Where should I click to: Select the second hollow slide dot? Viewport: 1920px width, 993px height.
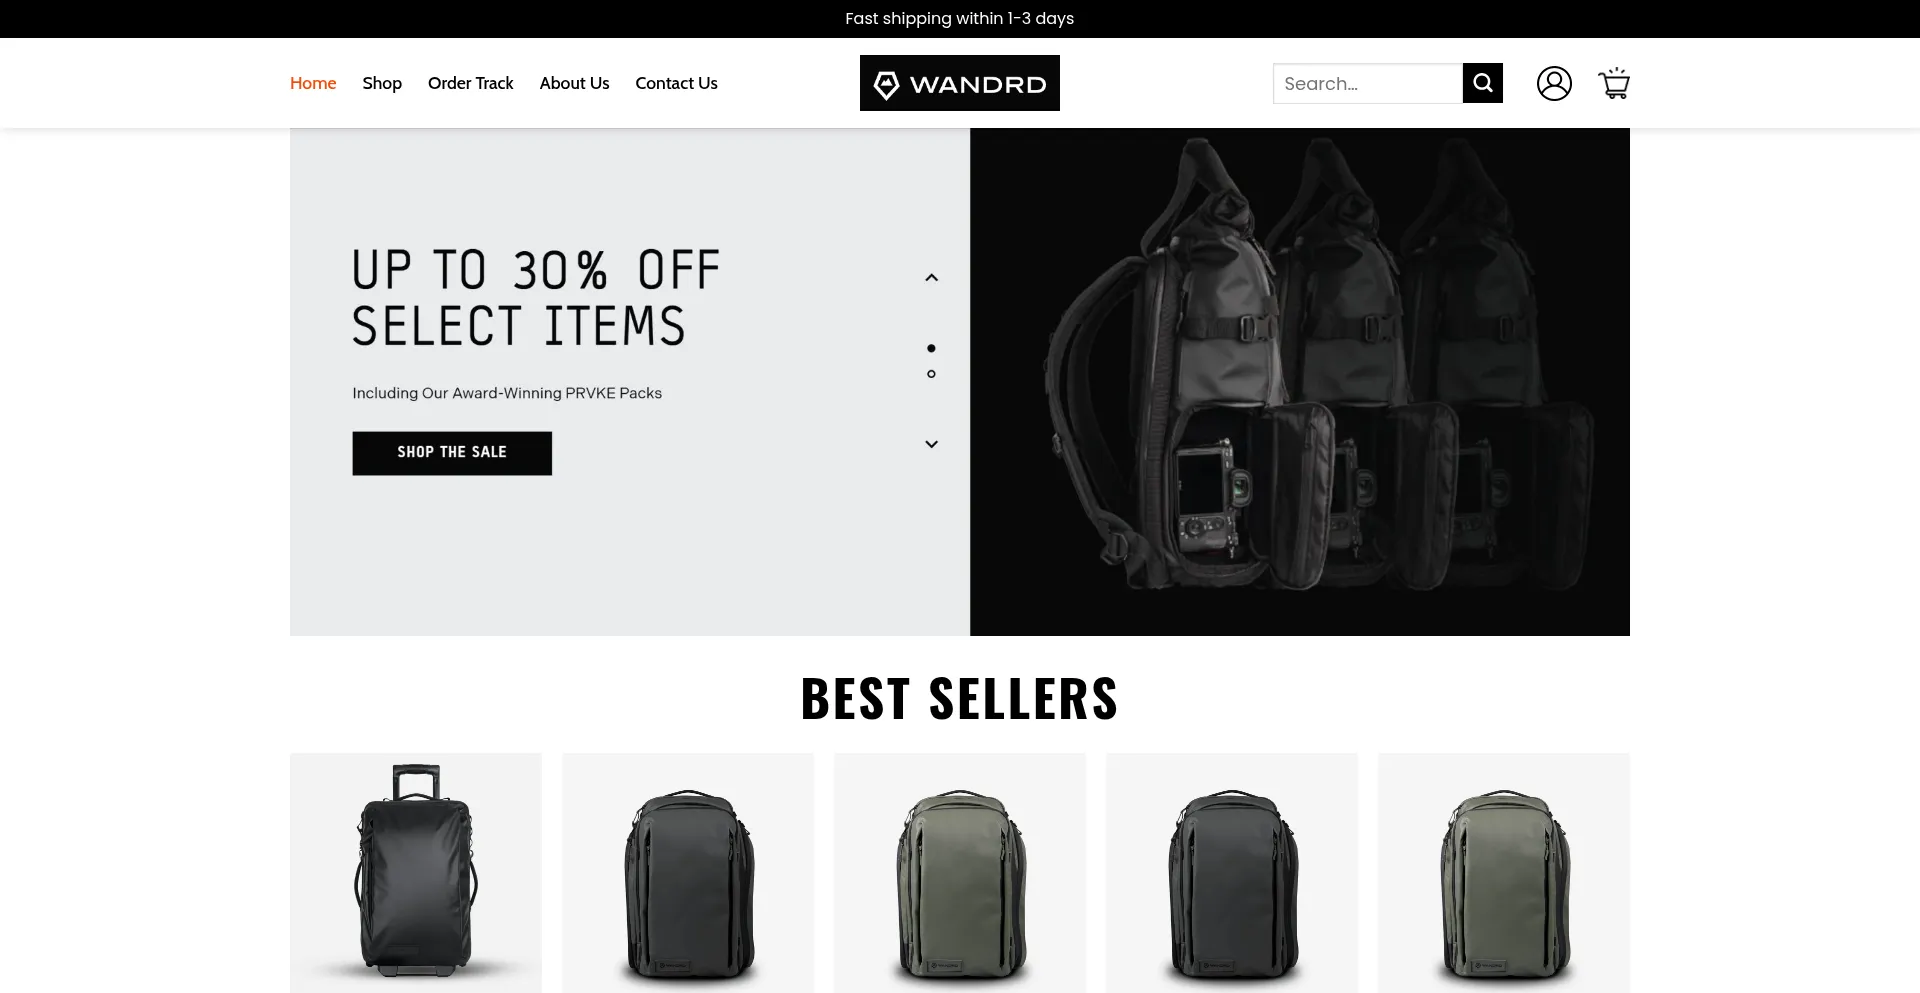point(931,374)
